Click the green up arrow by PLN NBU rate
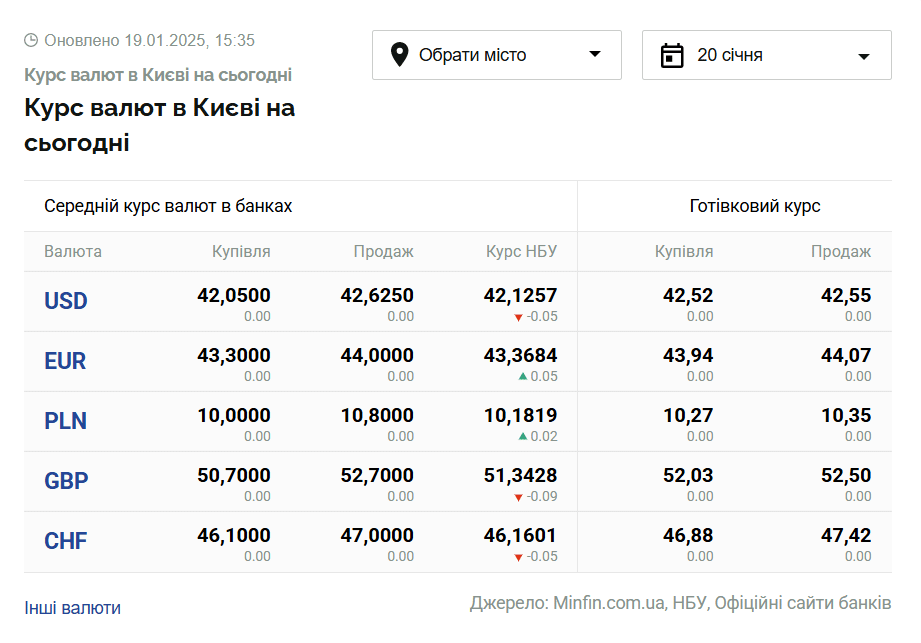The image size is (921, 643). (x=523, y=436)
